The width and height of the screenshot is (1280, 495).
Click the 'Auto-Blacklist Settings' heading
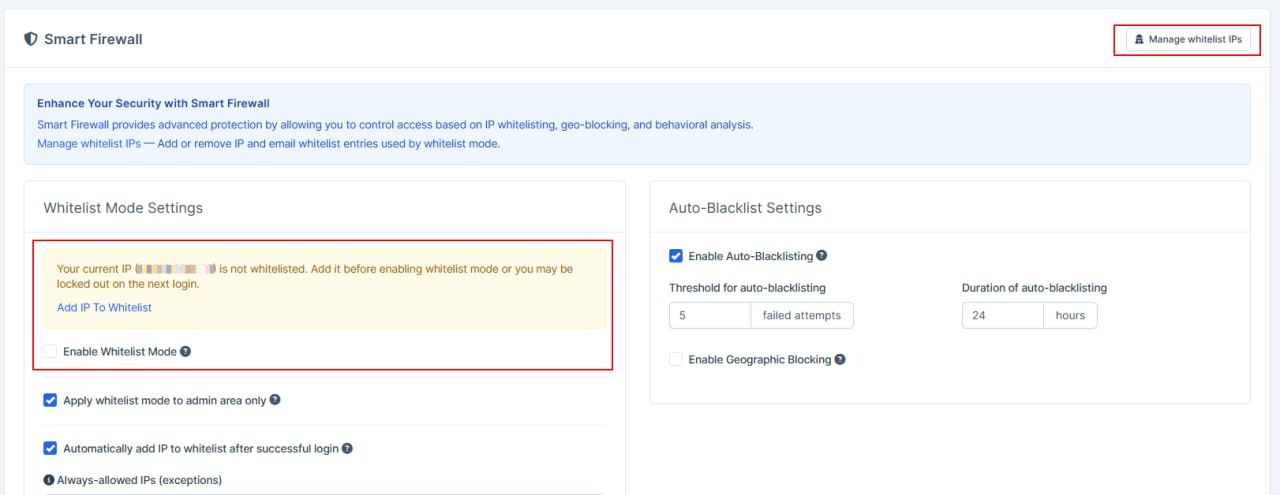pos(745,208)
